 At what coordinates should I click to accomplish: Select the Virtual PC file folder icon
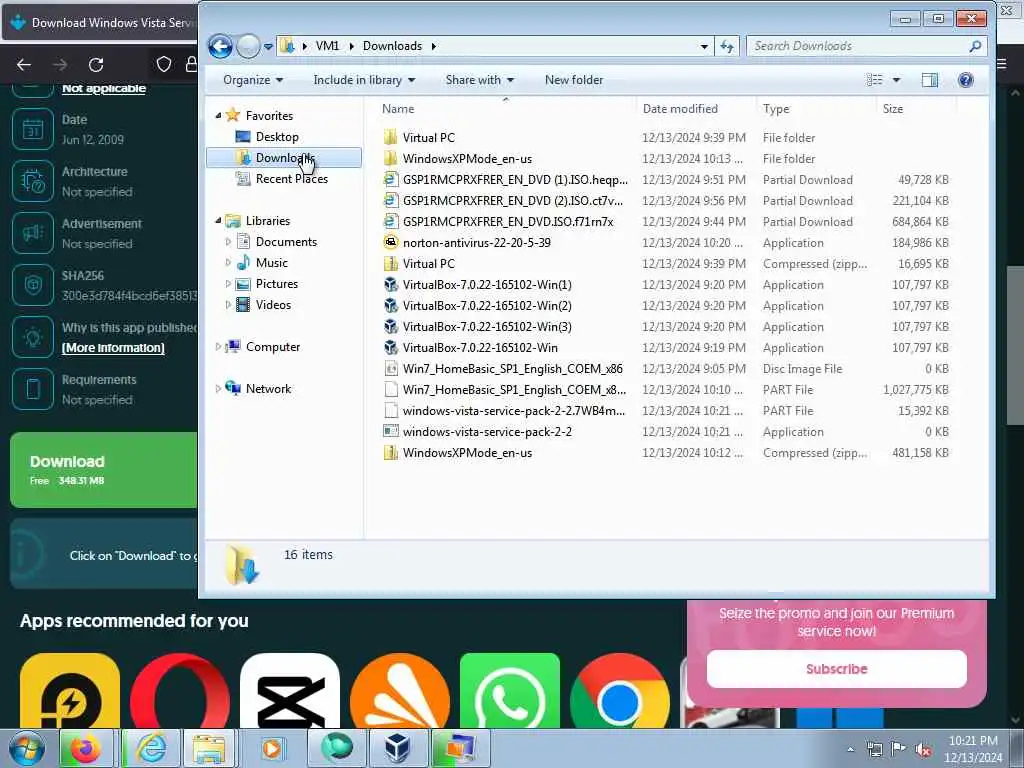(x=391, y=137)
